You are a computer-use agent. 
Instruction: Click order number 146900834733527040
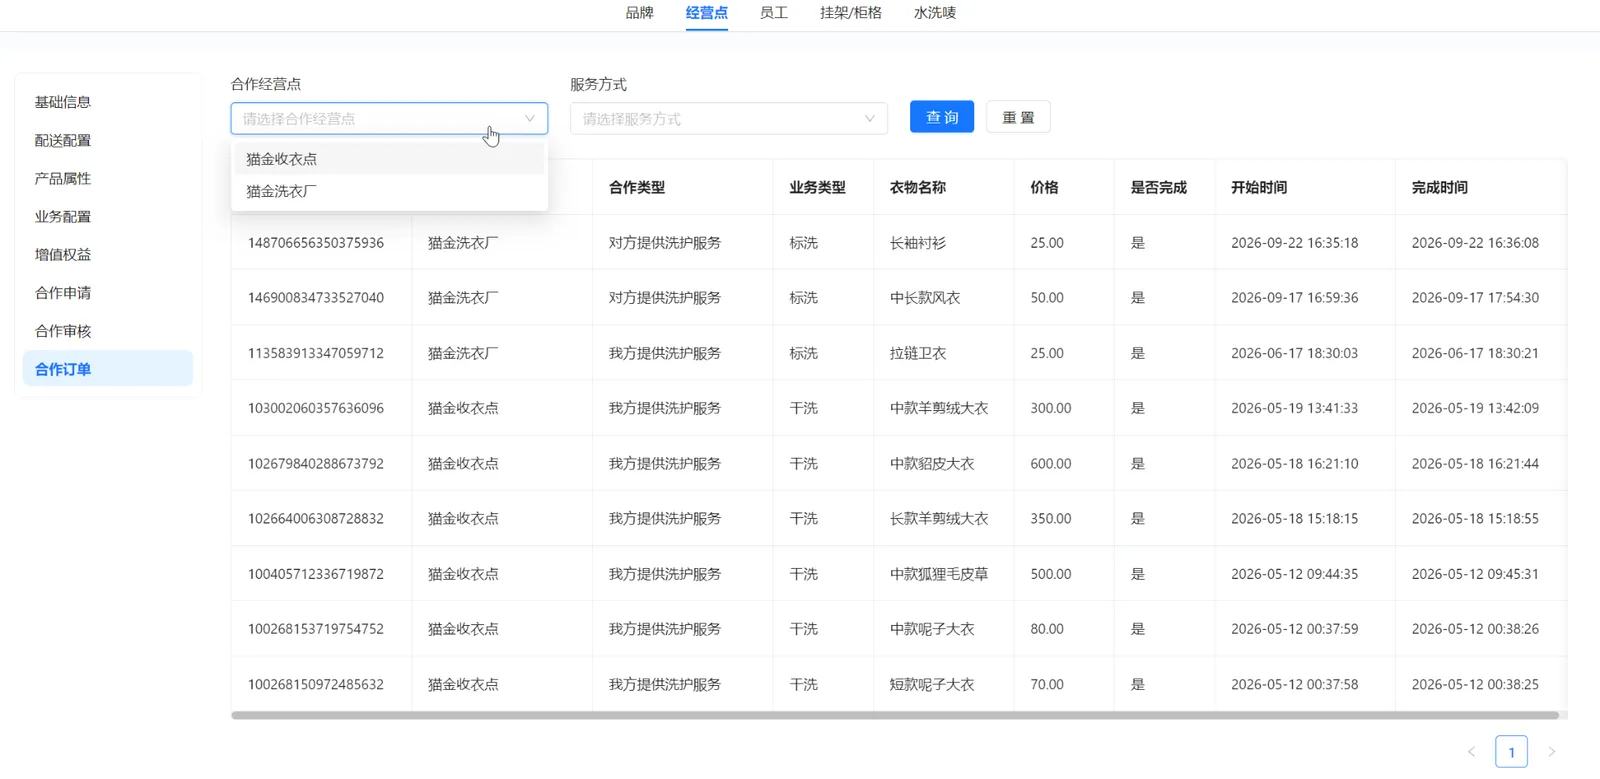point(316,298)
